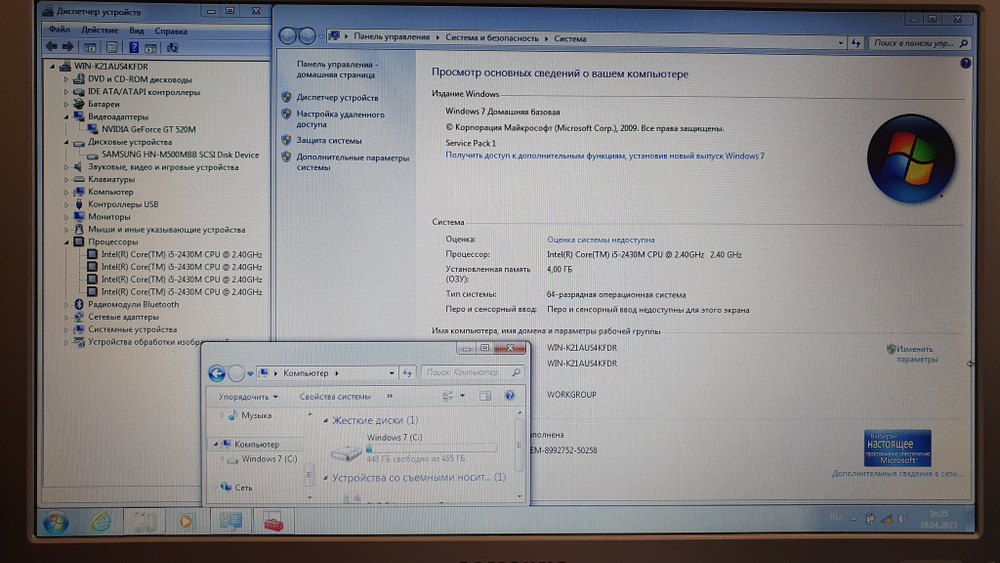
Task: Click Back button in Control Panel System window
Action: point(288,36)
